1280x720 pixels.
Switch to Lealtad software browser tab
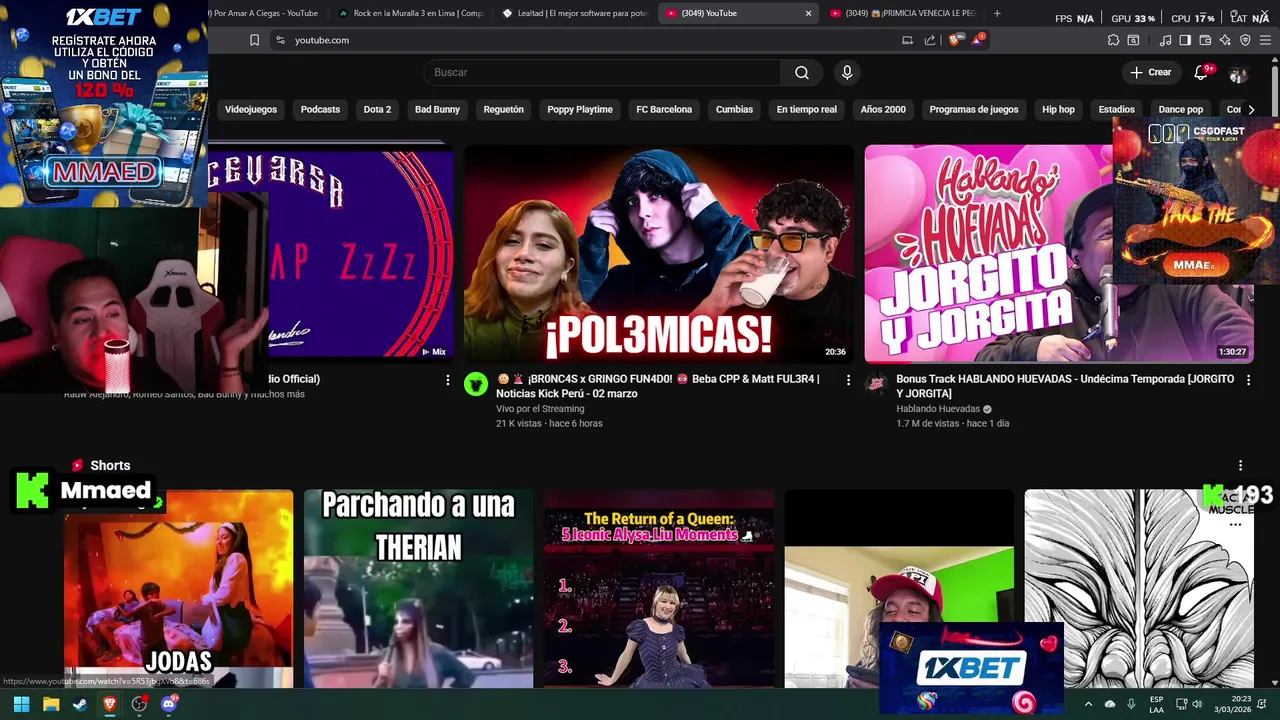tap(575, 13)
